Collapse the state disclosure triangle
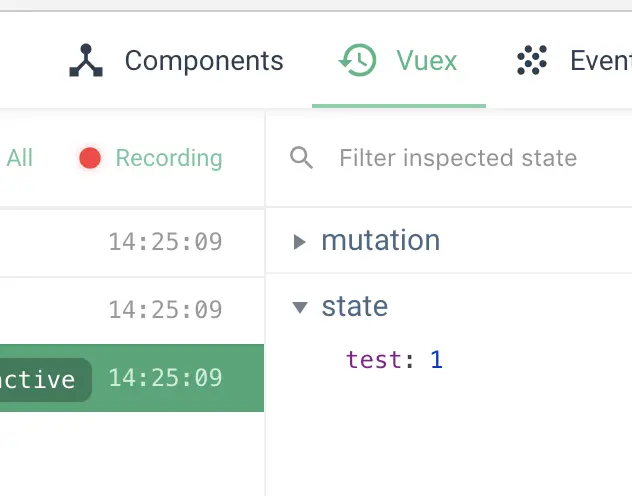This screenshot has height=496, width=632. tap(299, 307)
